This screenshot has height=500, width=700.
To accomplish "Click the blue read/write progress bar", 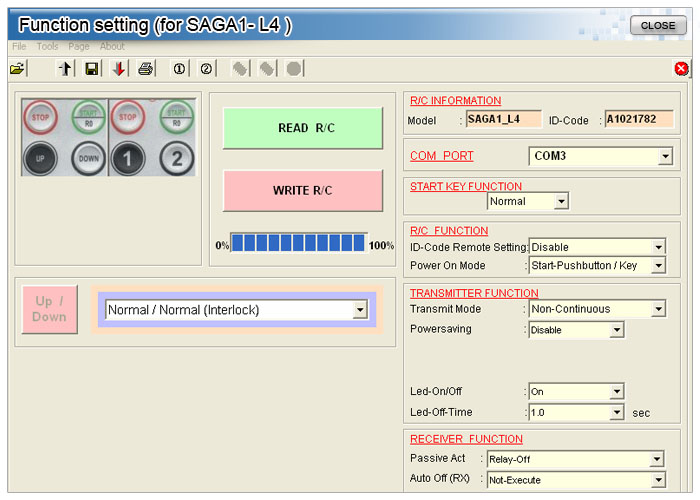I will click(x=299, y=243).
